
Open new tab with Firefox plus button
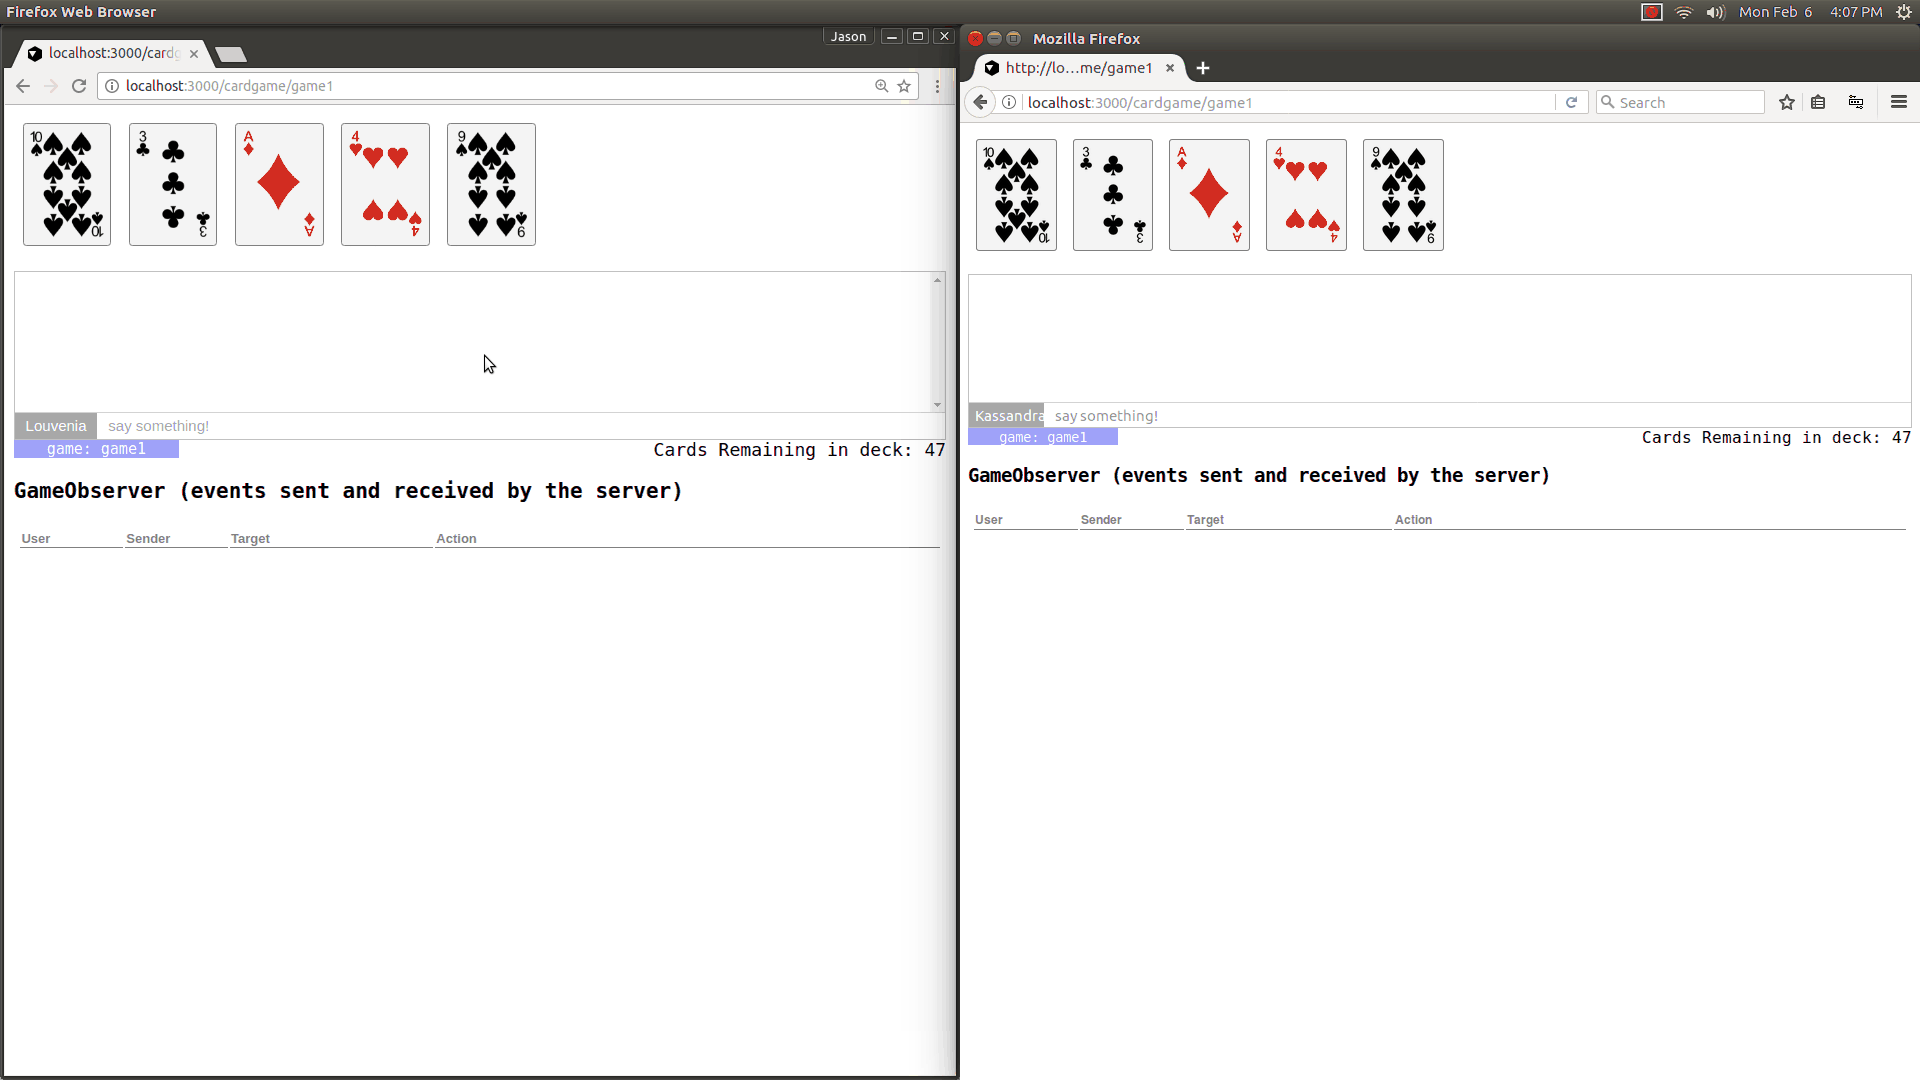click(1203, 68)
